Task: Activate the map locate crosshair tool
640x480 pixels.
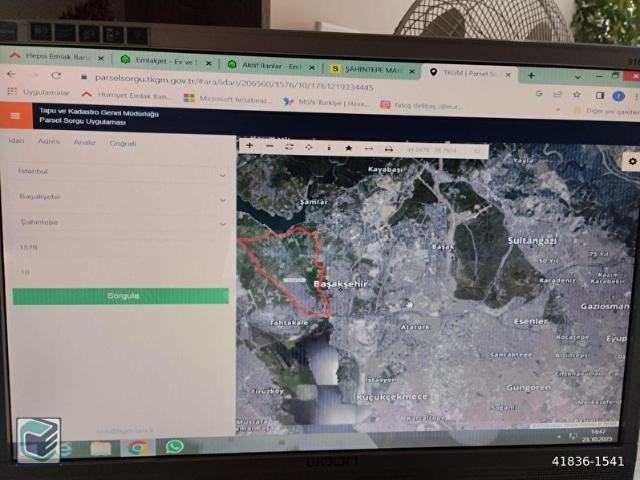Action: (x=309, y=147)
